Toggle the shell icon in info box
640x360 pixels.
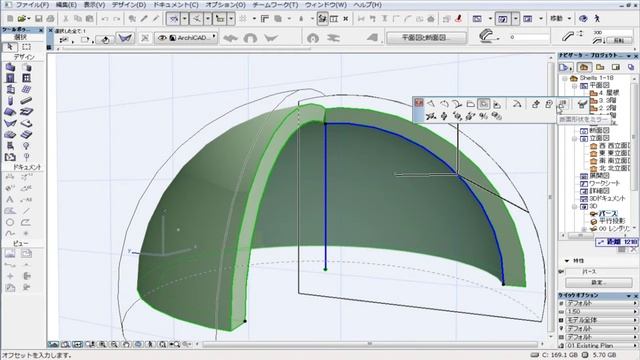[125, 38]
